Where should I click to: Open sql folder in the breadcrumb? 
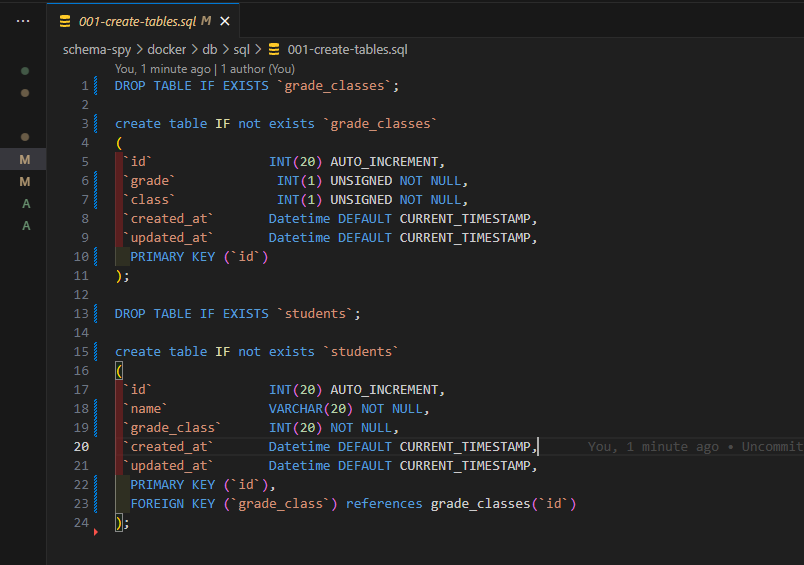pyautogui.click(x=242, y=50)
